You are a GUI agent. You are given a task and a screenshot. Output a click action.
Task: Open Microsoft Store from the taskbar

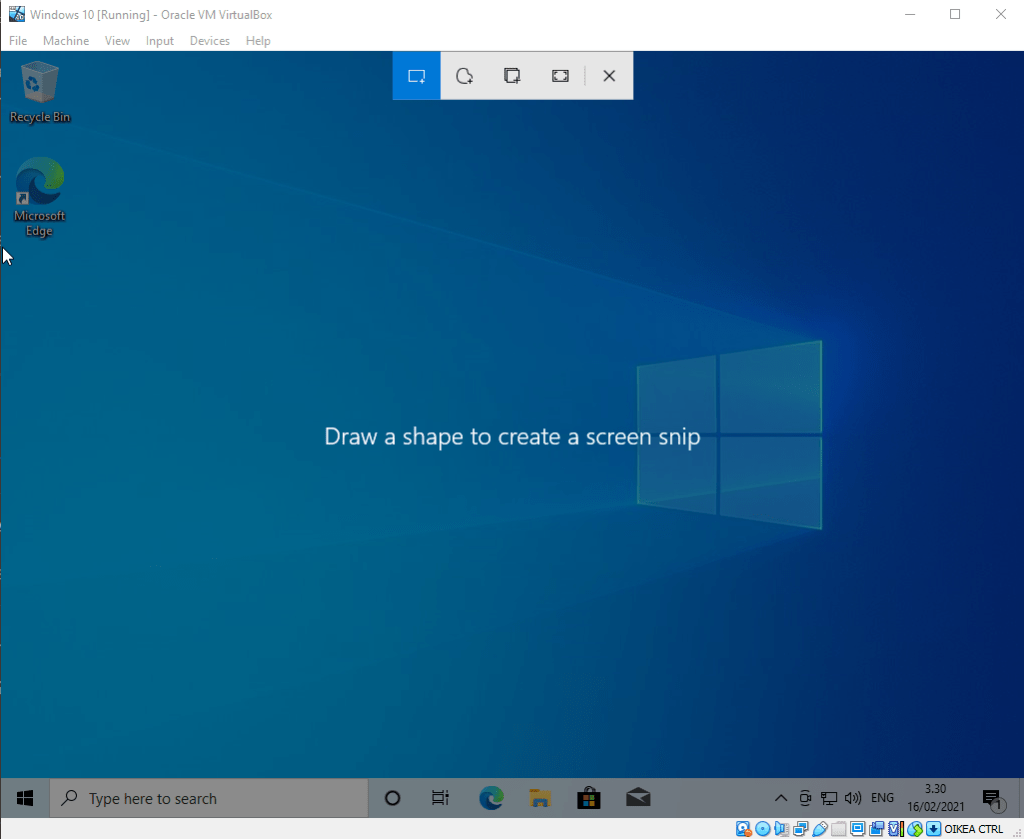coord(589,798)
